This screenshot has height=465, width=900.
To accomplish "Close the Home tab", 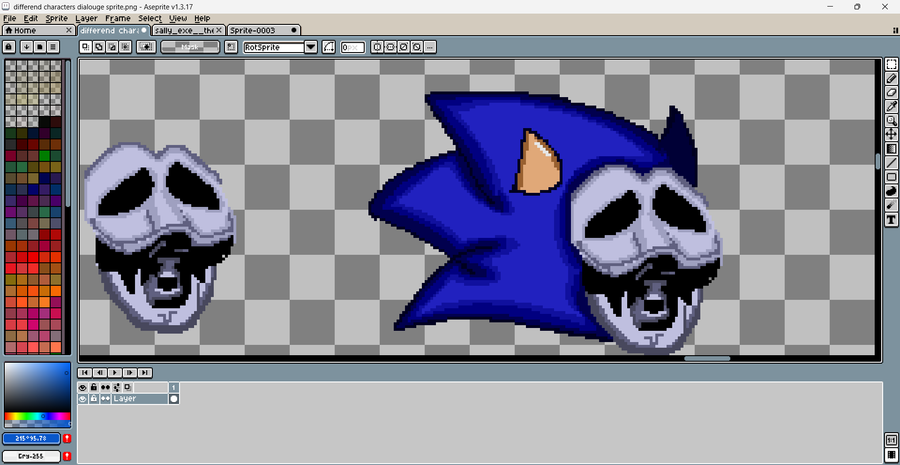I will 69,30.
